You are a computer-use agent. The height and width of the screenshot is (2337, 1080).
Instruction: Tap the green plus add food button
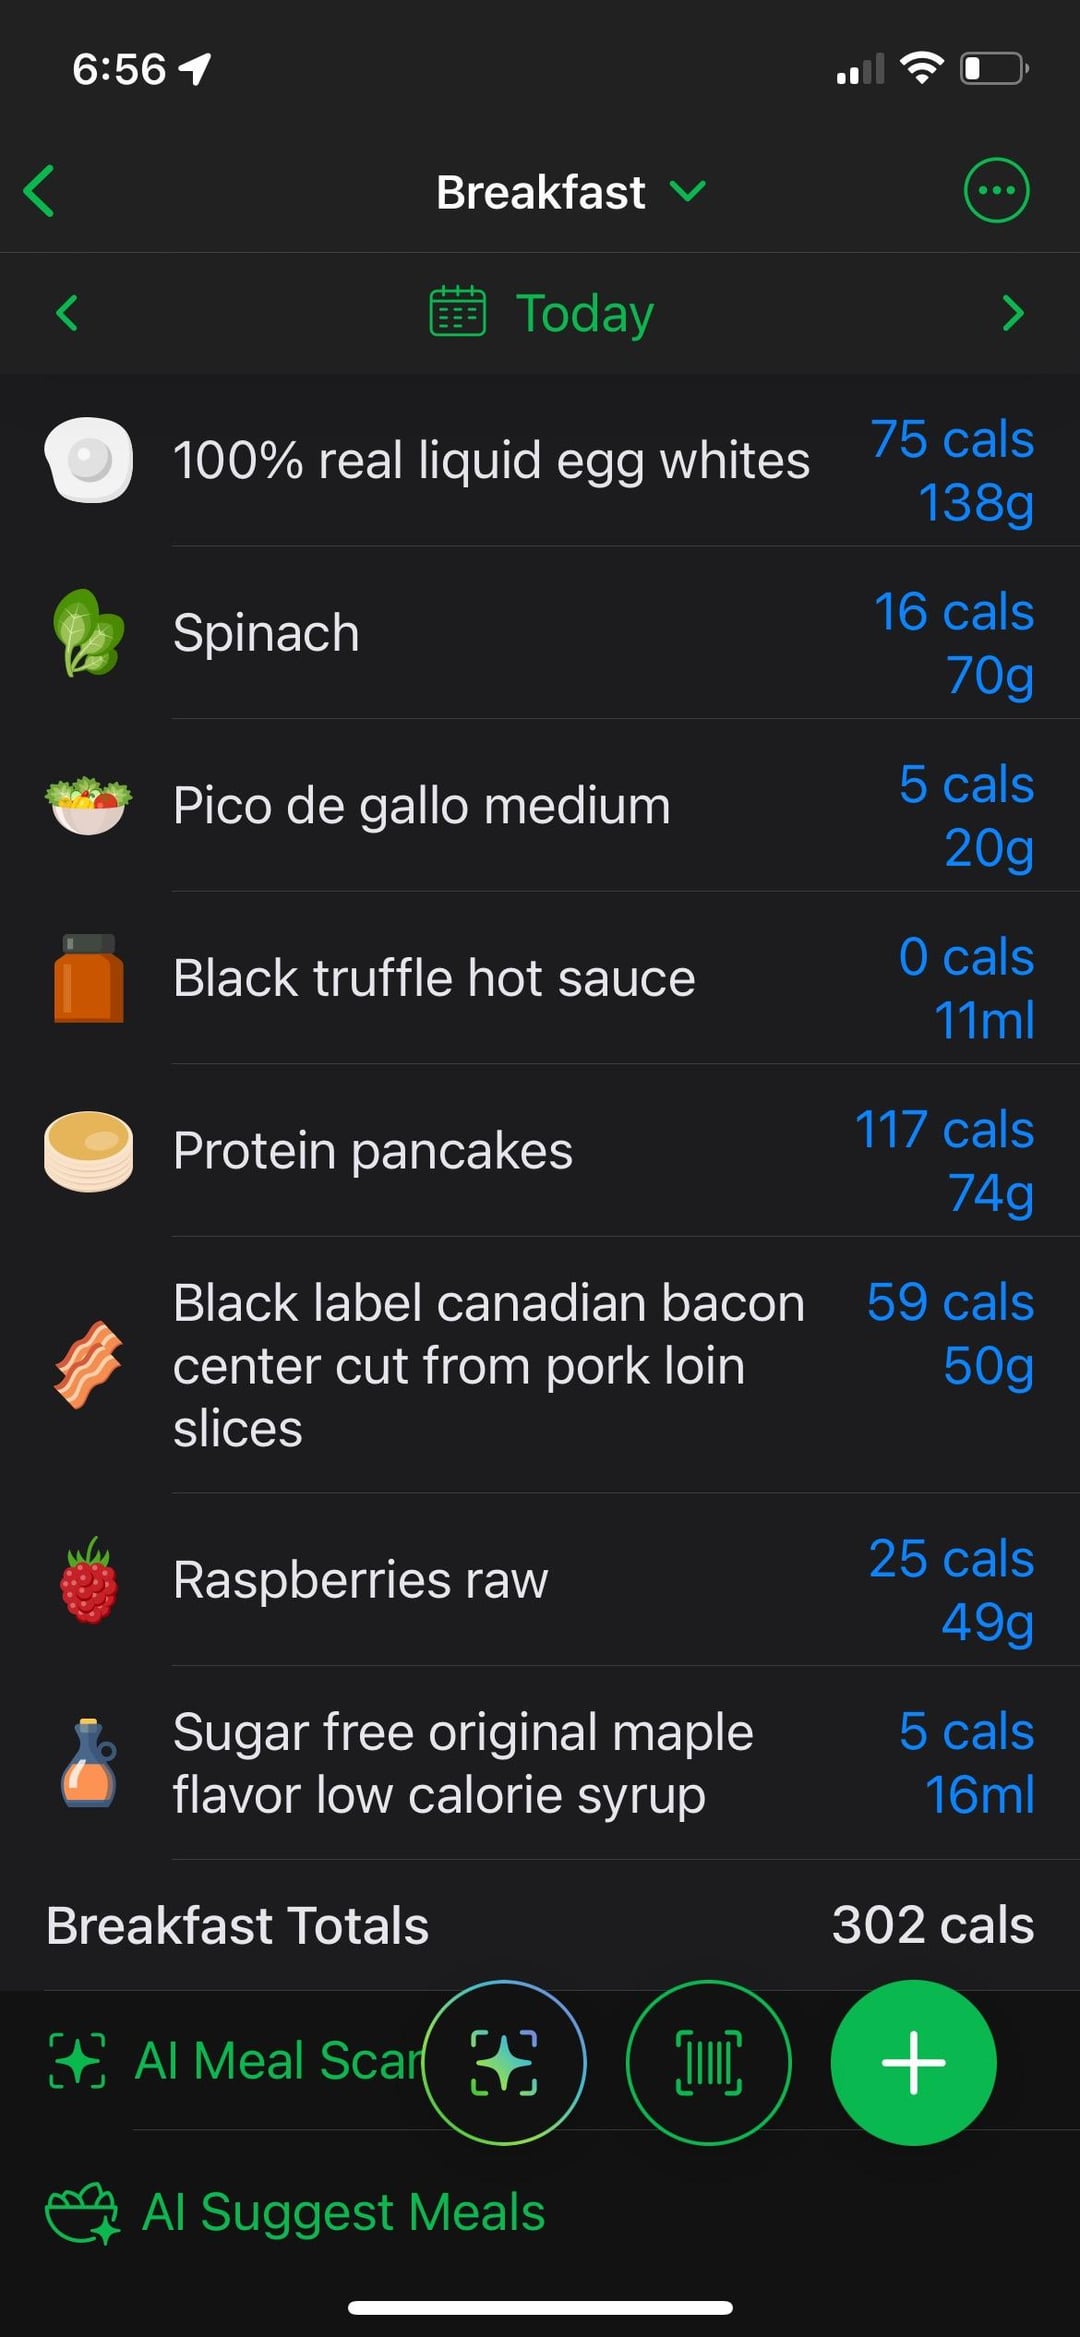[x=912, y=2062]
